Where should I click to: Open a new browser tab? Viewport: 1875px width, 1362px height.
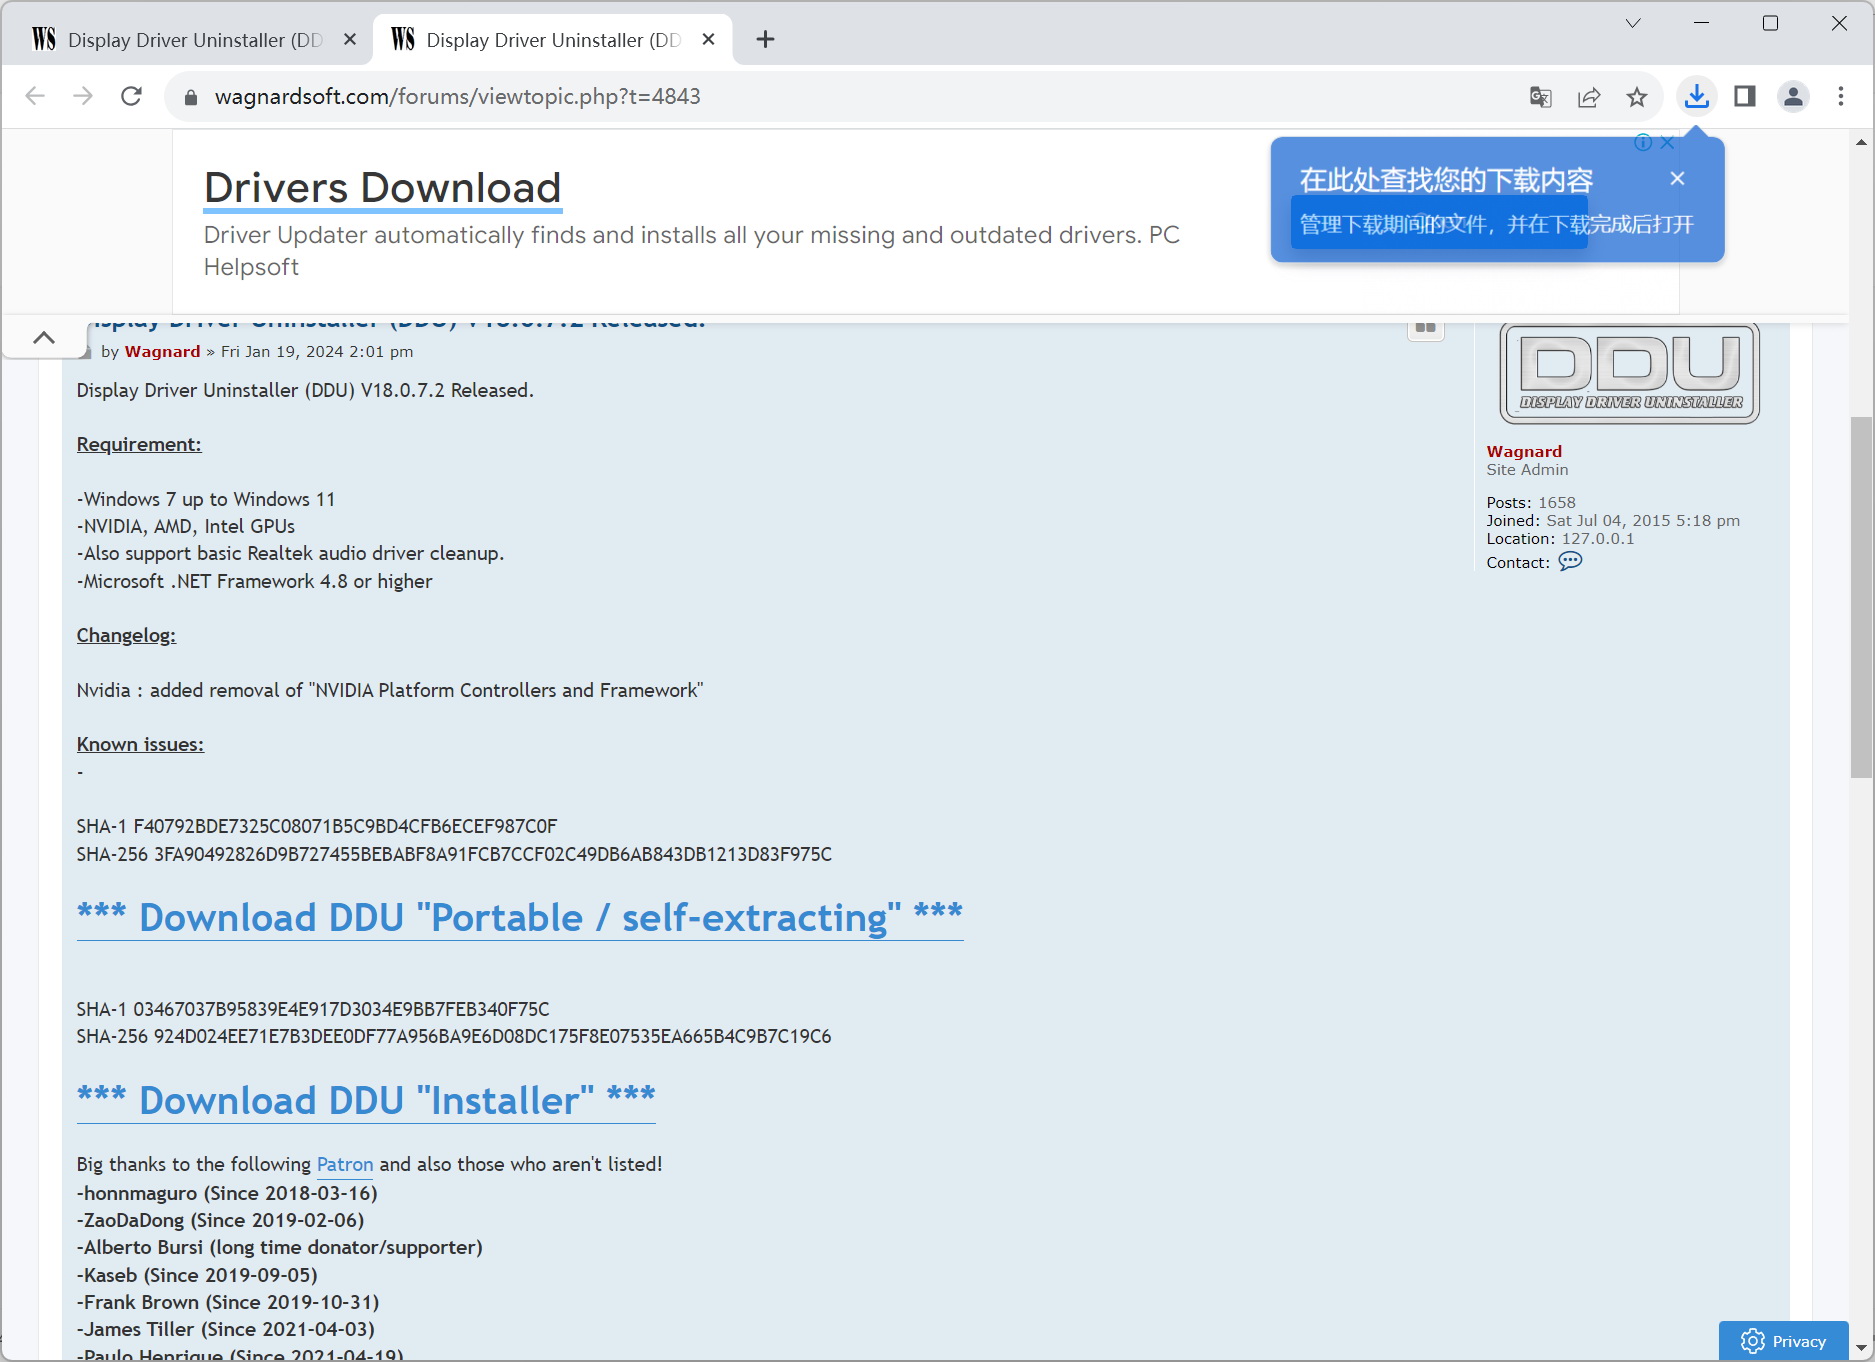(x=765, y=39)
